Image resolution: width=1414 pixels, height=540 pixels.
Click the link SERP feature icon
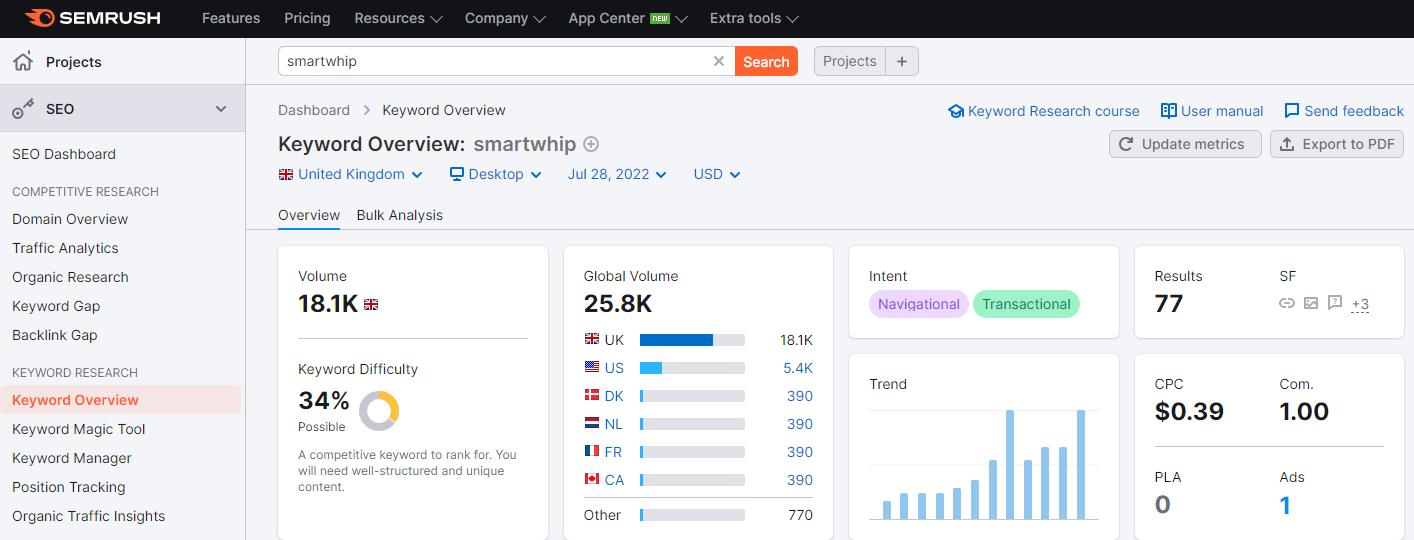[1287, 303]
